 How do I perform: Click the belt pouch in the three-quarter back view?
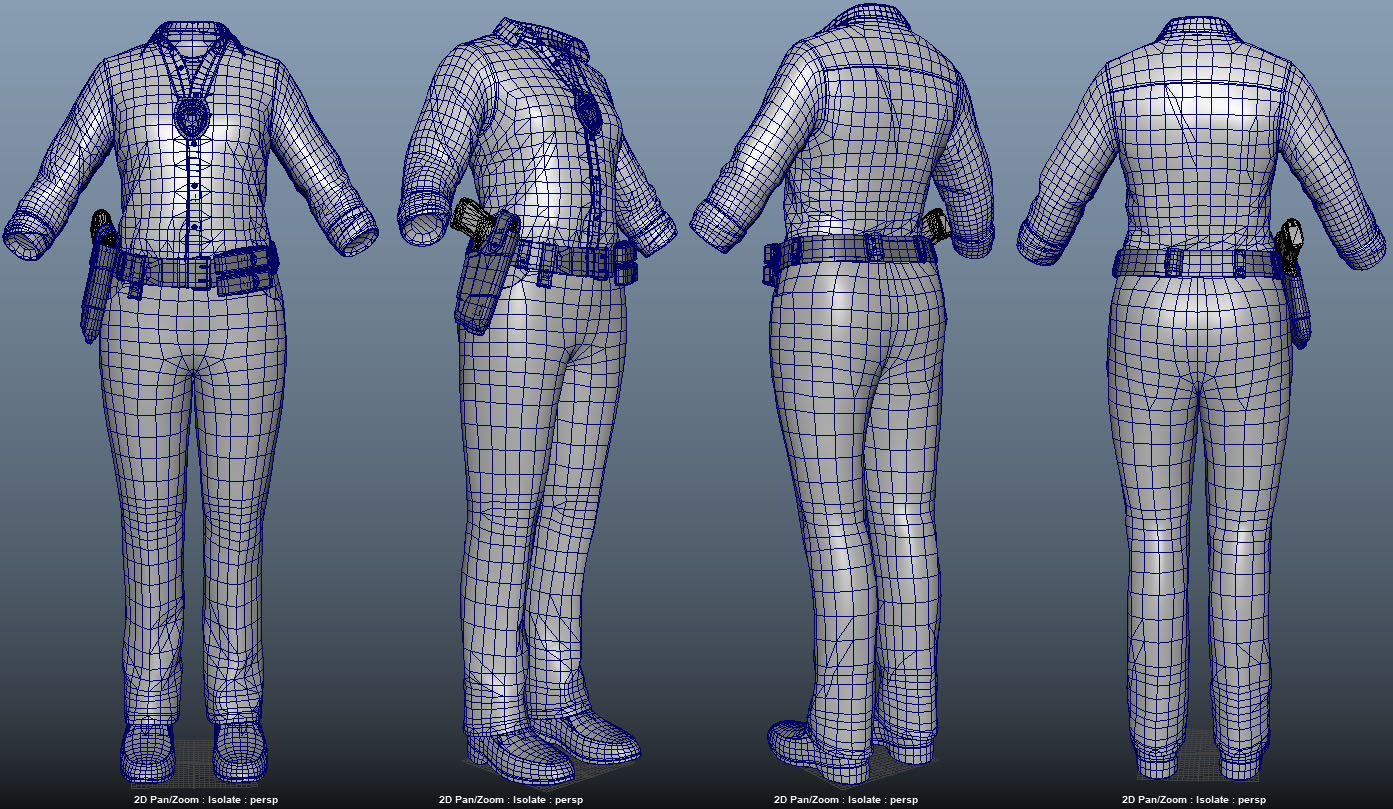(772, 261)
